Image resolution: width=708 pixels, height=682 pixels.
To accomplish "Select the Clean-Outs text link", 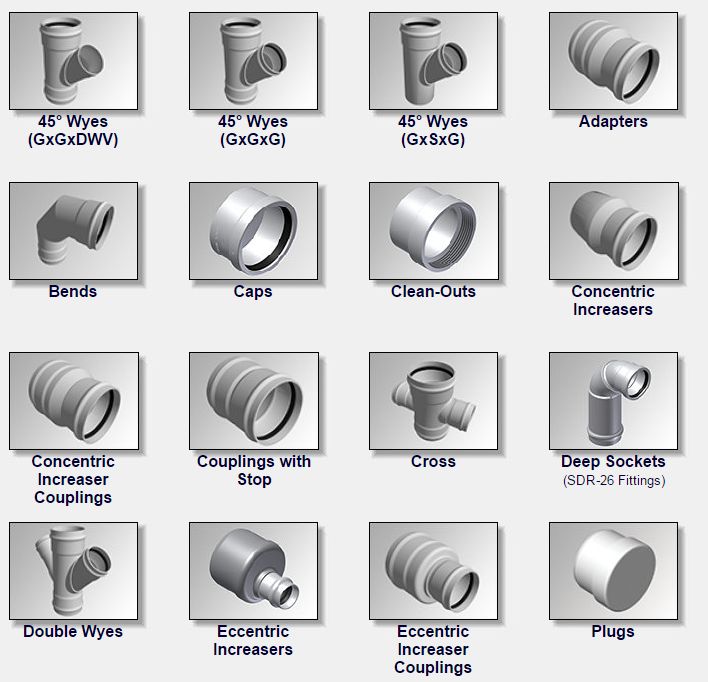I will pos(433,292).
